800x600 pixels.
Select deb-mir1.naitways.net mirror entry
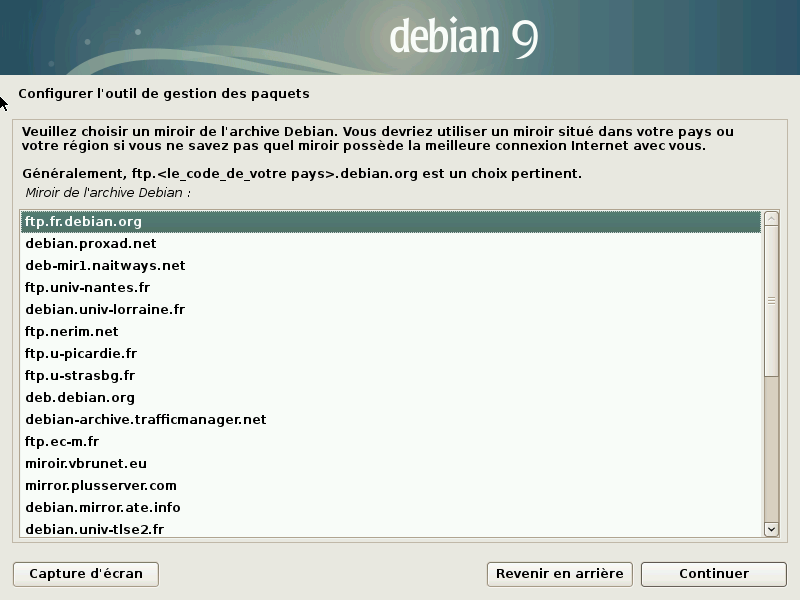[x=105, y=266]
